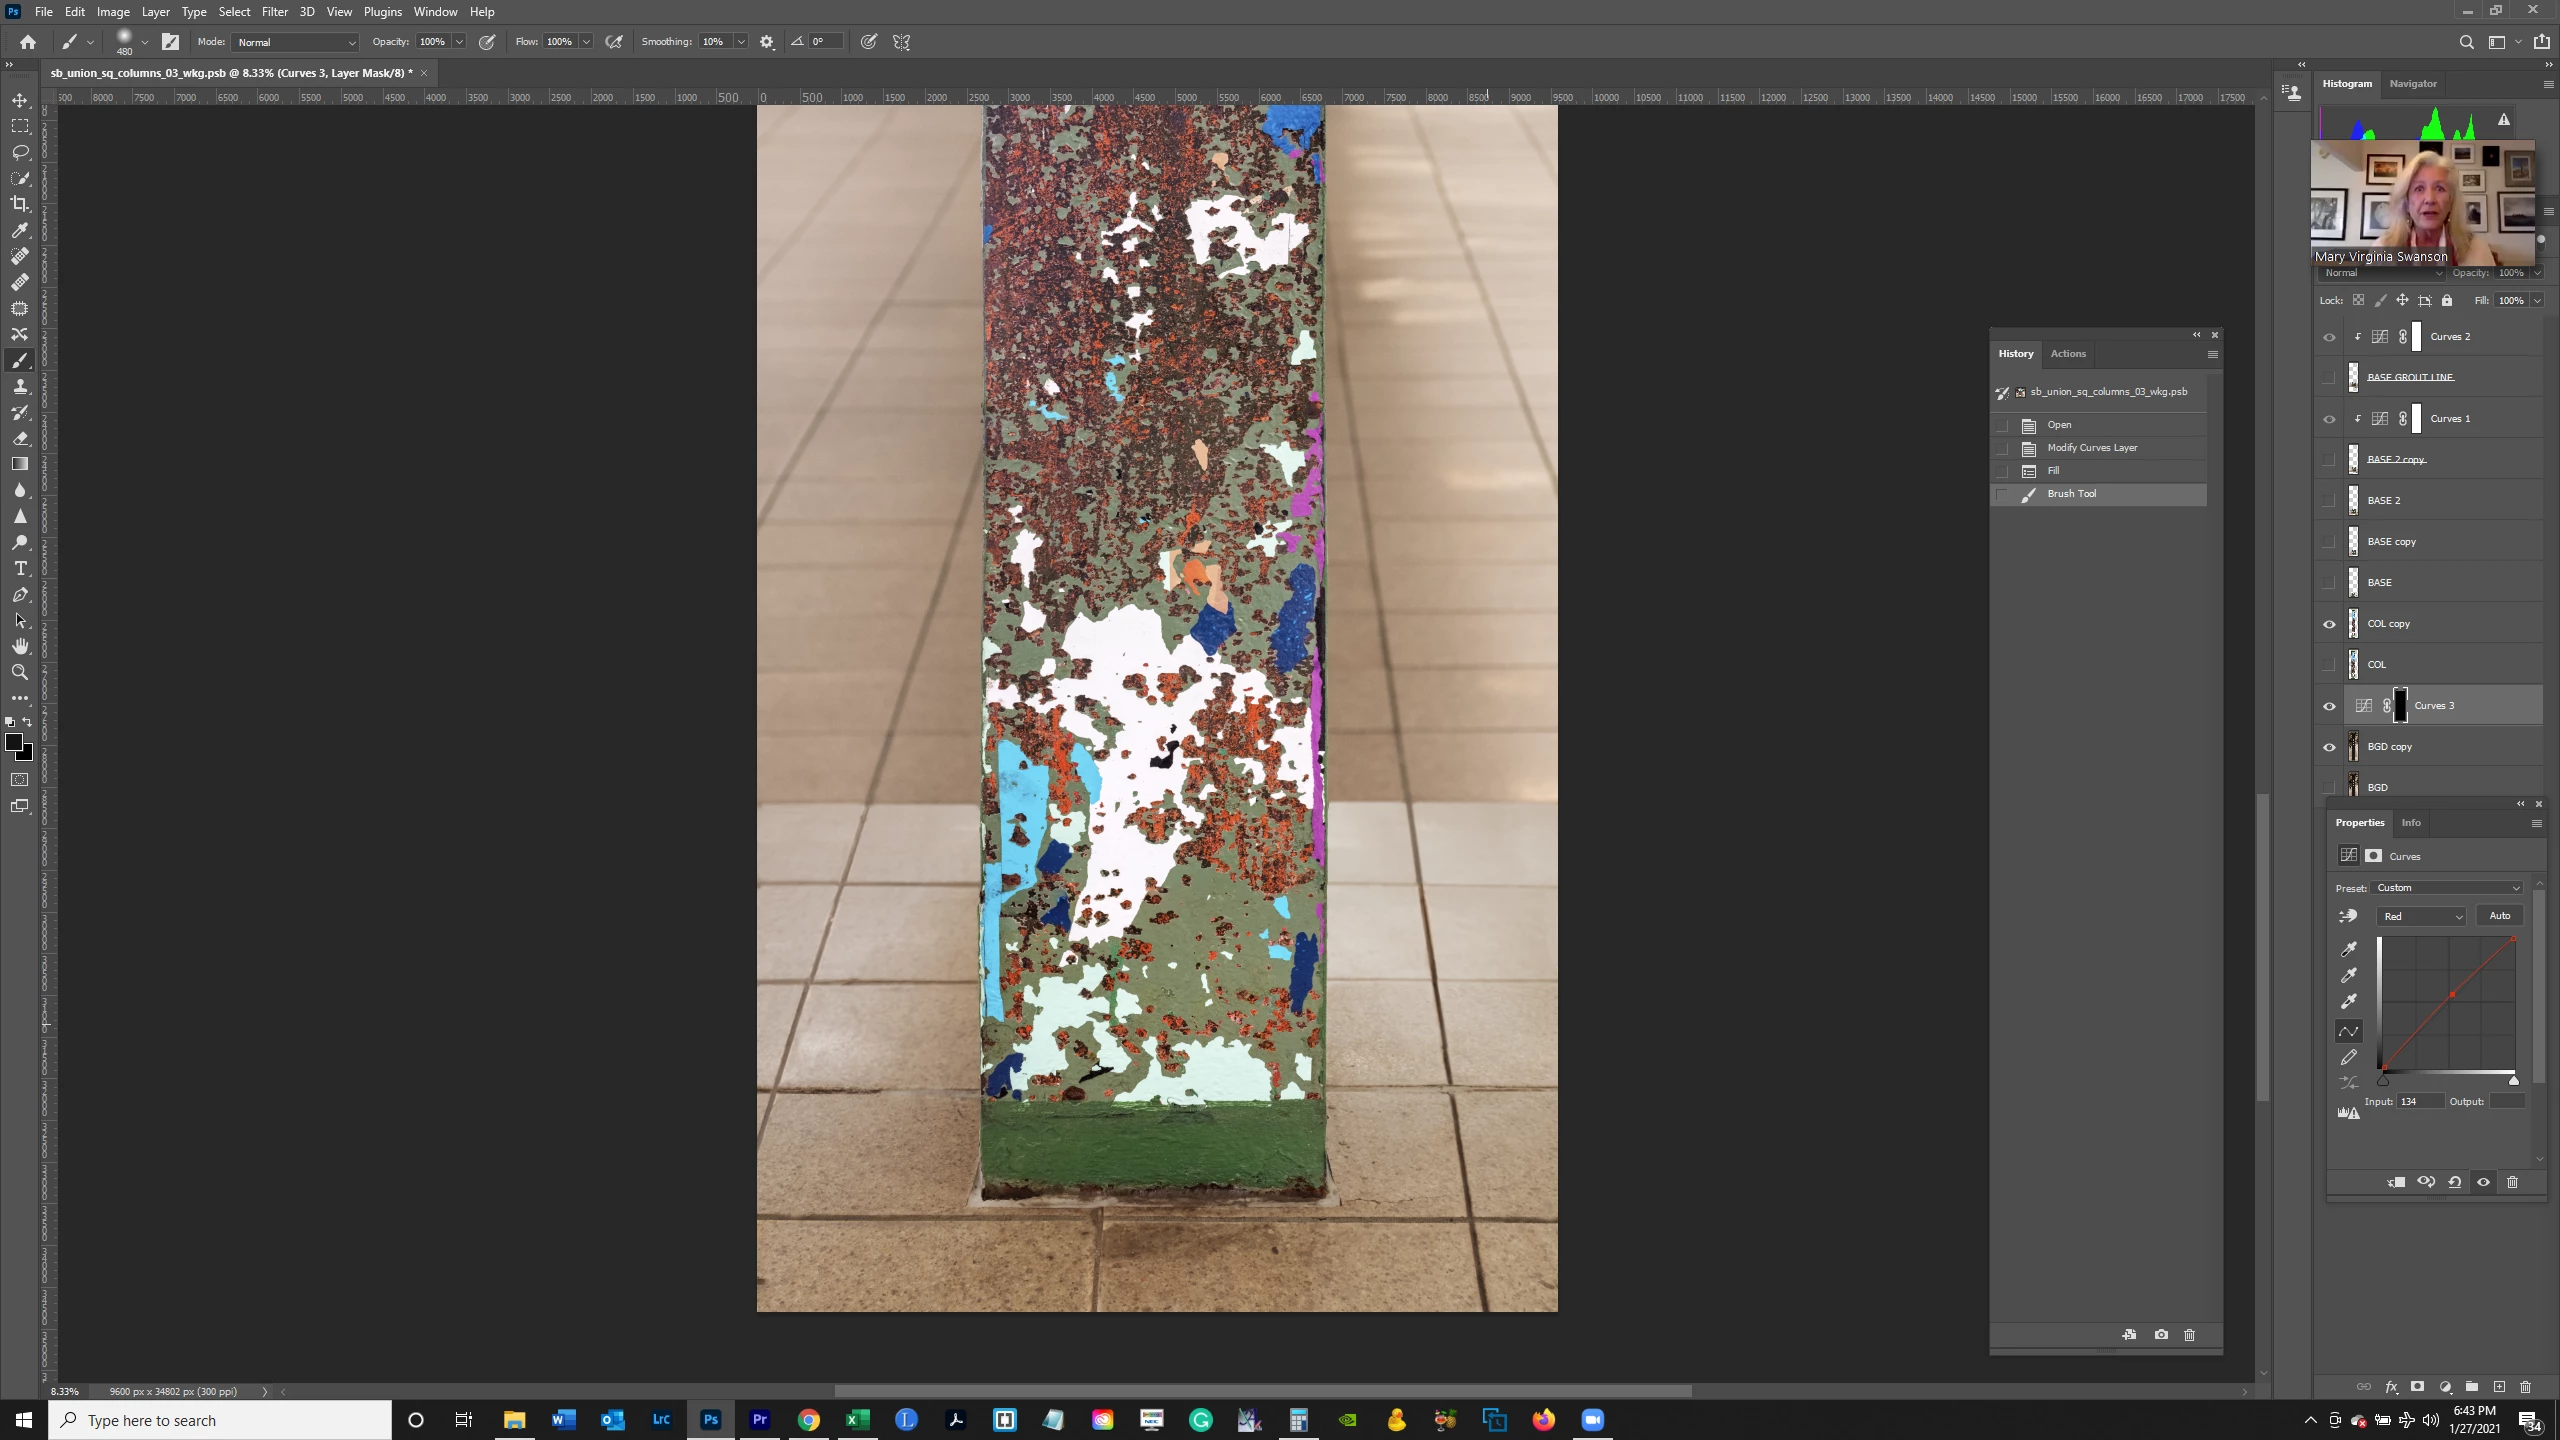Screen dimensions: 2560x1440
Task: Show the BASE layer visibility
Action: 2329,583
